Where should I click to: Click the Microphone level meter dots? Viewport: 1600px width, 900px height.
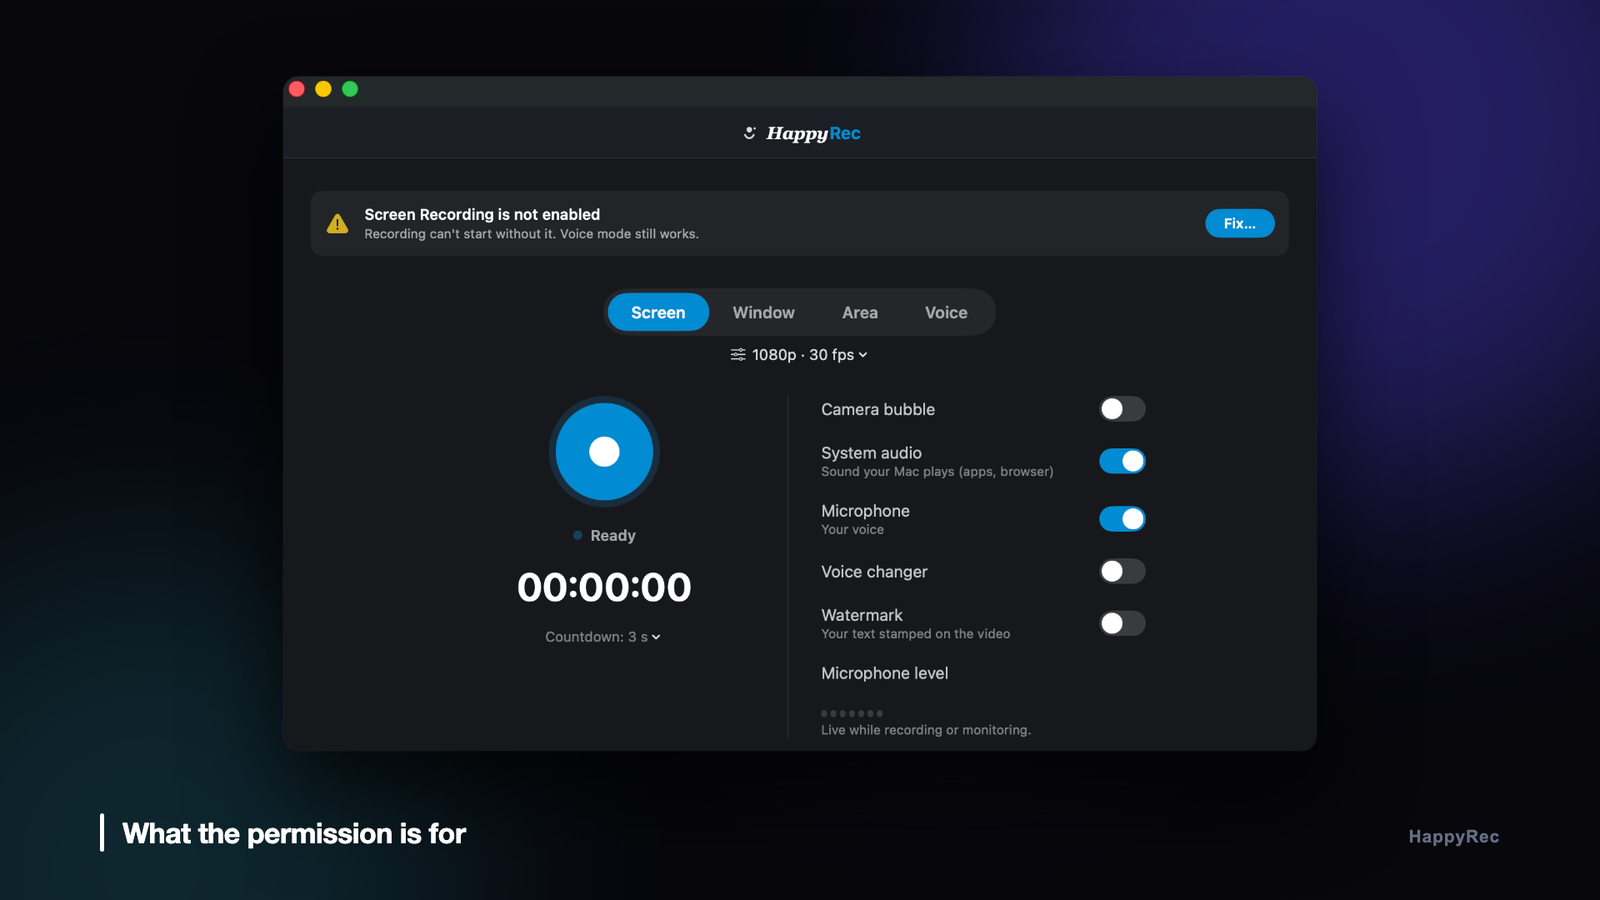click(x=852, y=713)
